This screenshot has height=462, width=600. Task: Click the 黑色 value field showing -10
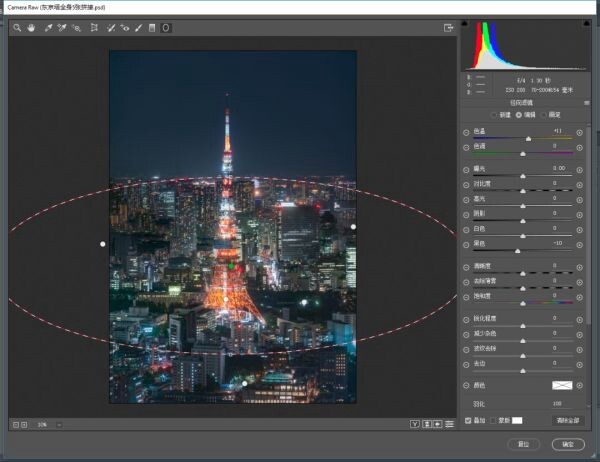558,243
